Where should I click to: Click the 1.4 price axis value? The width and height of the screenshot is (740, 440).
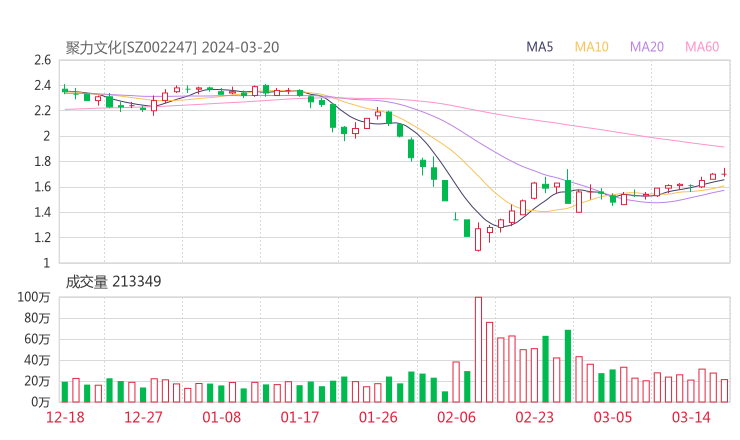pos(42,212)
